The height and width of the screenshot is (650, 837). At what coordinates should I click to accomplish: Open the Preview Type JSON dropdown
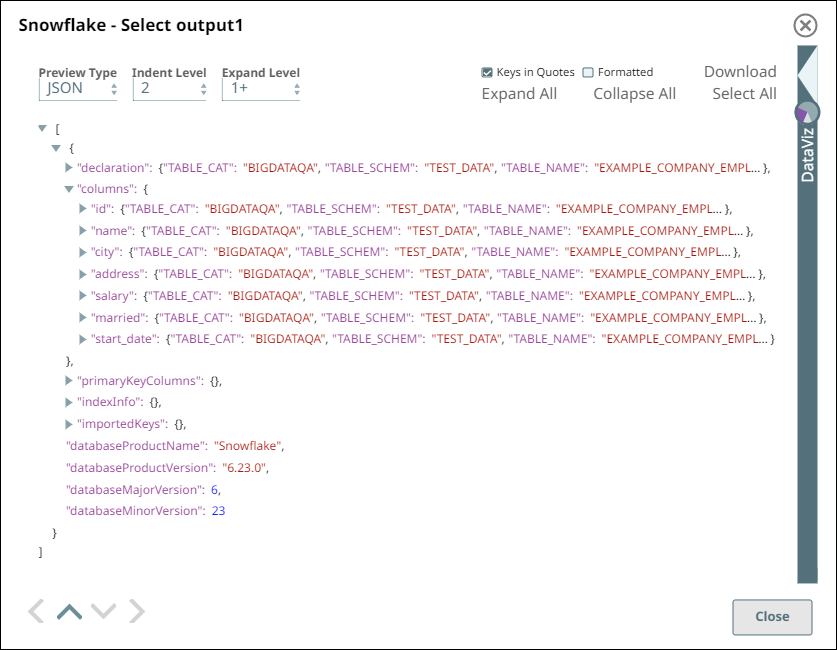tap(79, 89)
